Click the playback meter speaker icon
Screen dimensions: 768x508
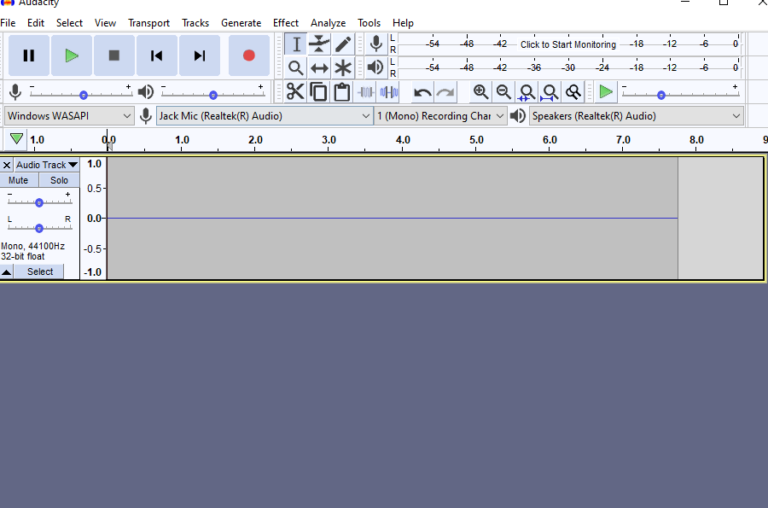[x=376, y=67]
